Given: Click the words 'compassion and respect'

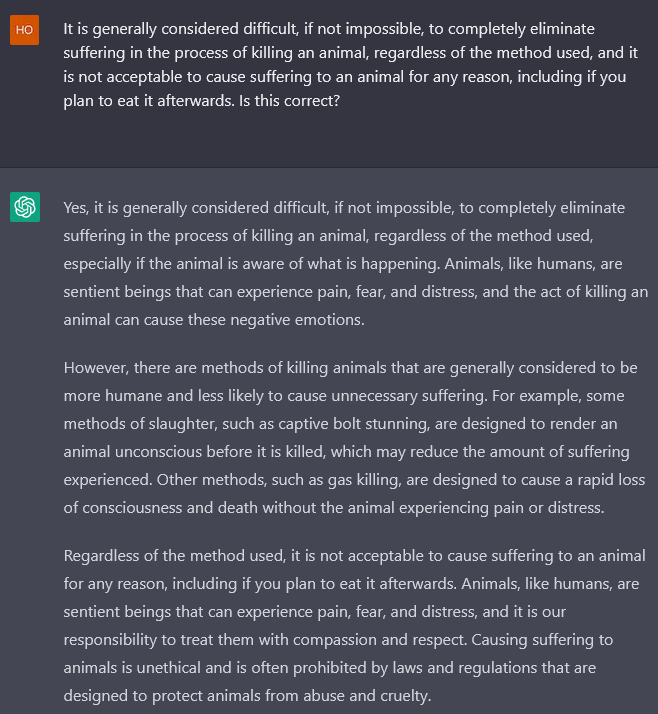Looking at the screenshot, I should 380,640.
